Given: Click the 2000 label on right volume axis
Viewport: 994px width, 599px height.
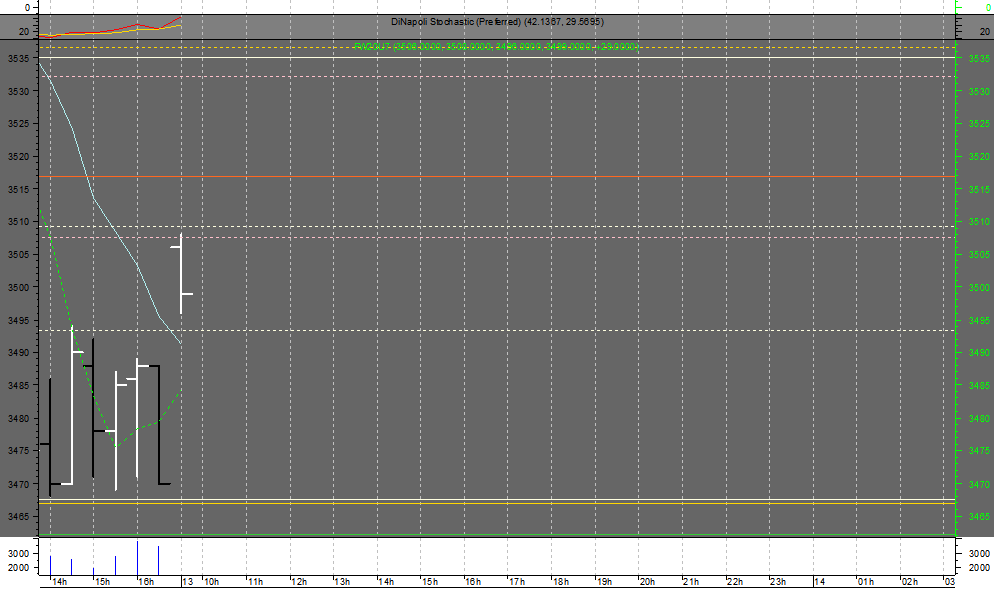Looking at the screenshot, I should pos(979,567).
